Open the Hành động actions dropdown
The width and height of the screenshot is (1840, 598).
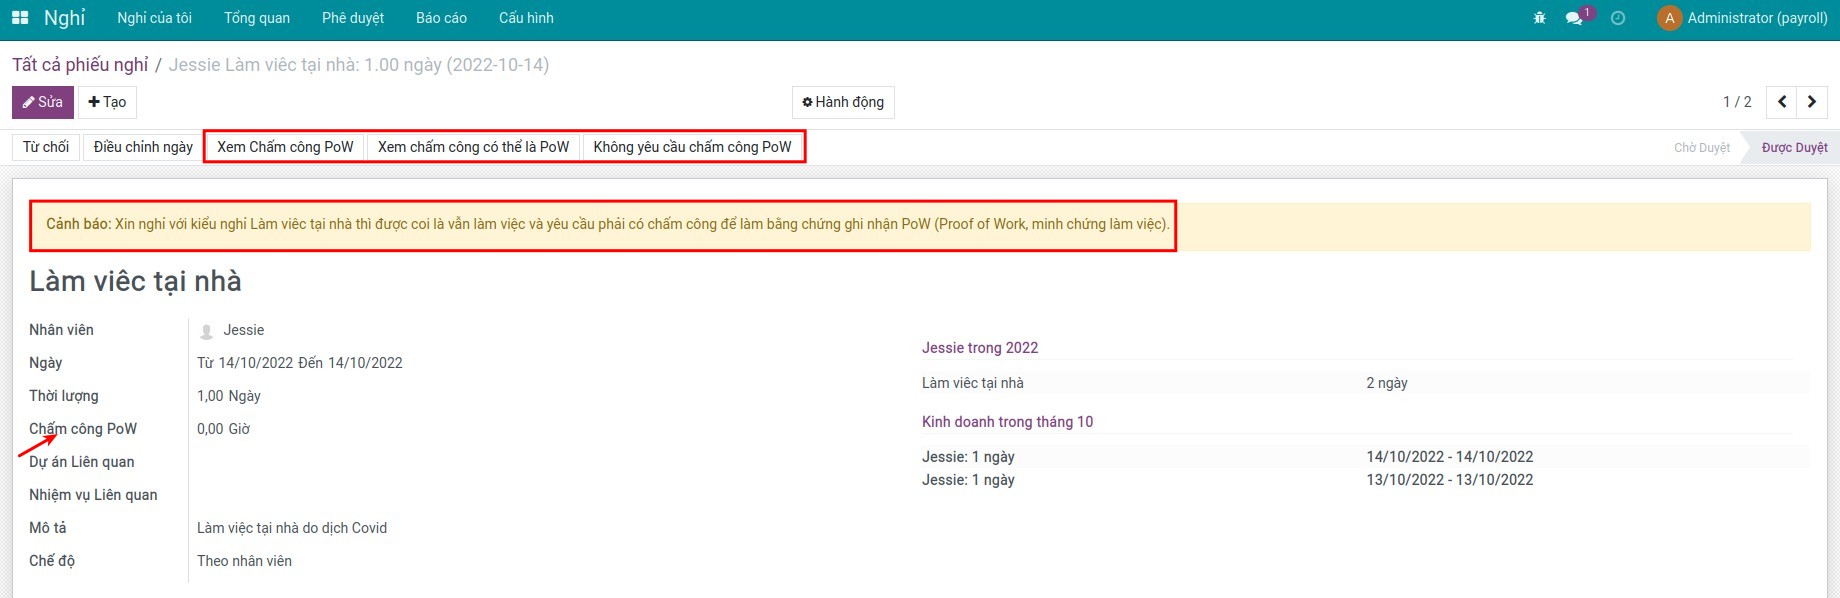pyautogui.click(x=843, y=102)
